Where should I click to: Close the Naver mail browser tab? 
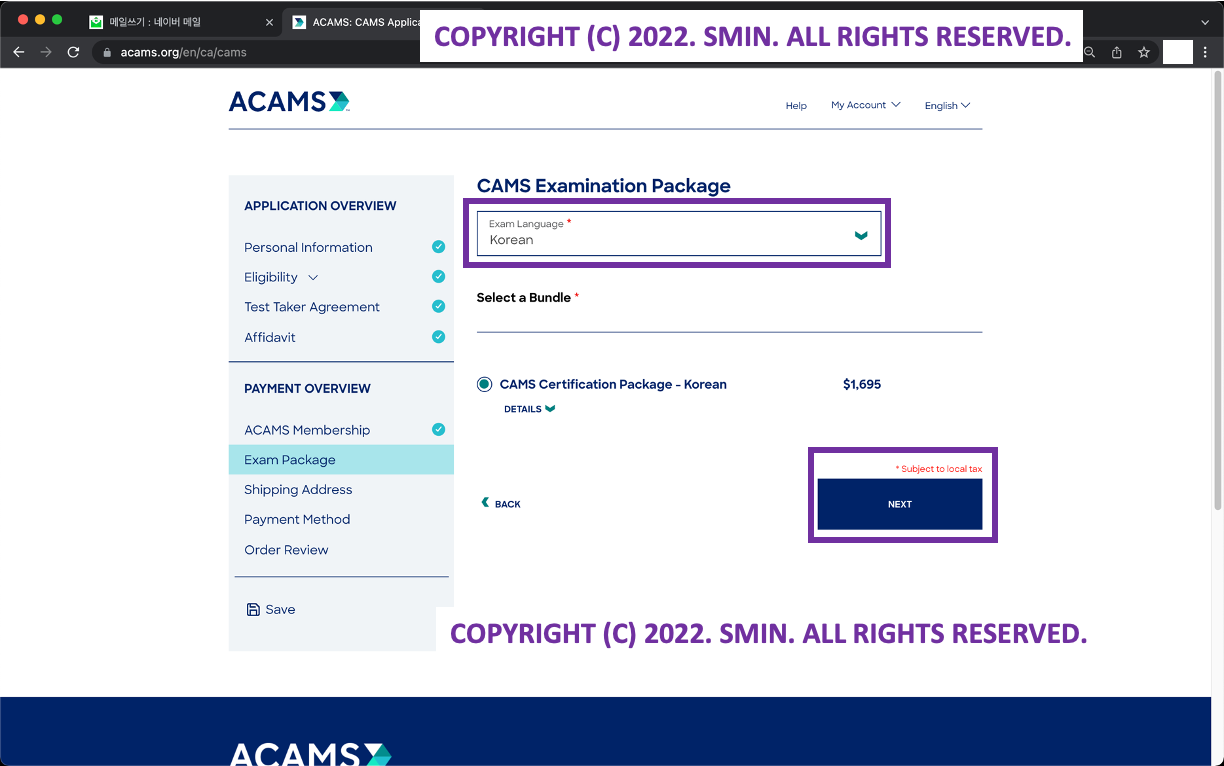coord(269,22)
